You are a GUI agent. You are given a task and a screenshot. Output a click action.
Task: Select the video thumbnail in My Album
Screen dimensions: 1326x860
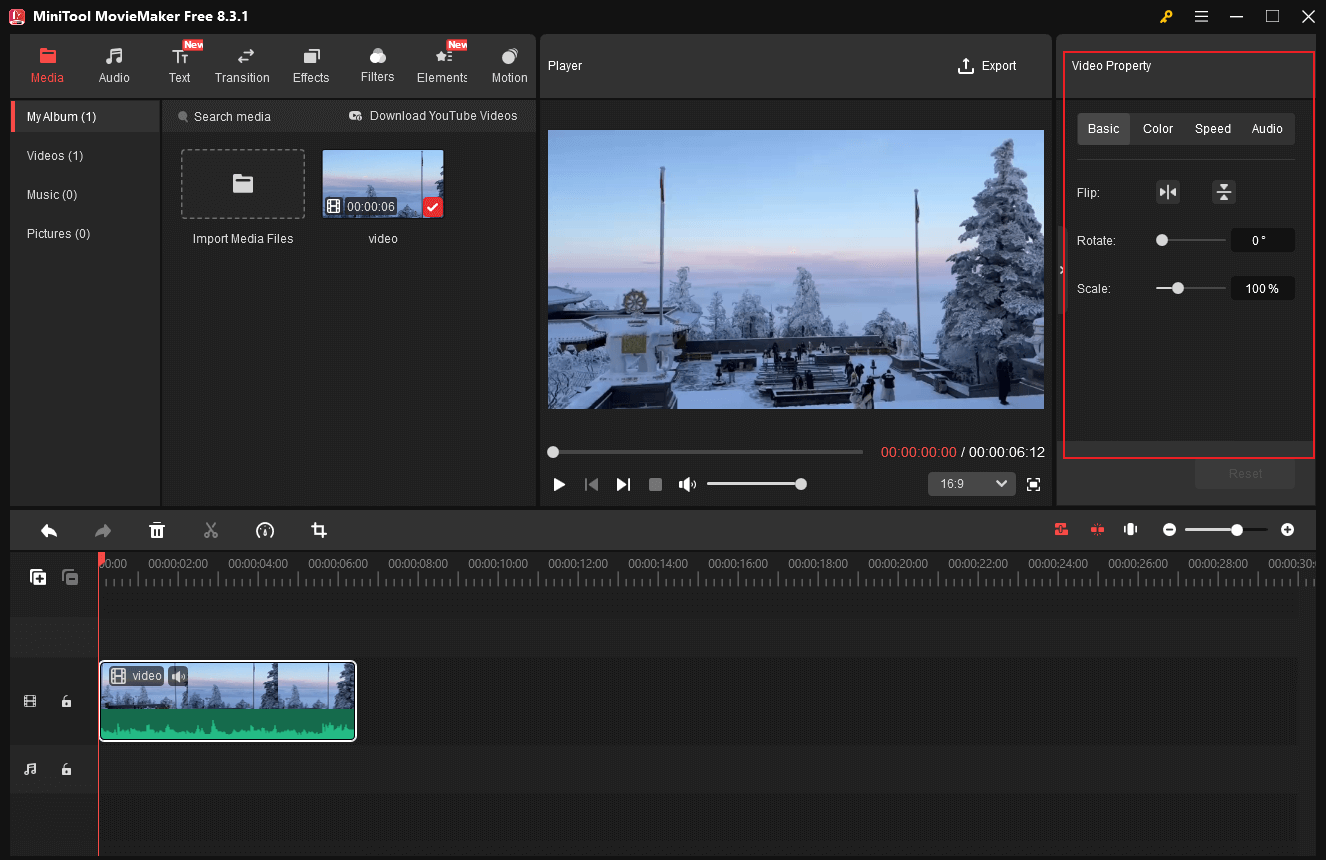pyautogui.click(x=382, y=183)
